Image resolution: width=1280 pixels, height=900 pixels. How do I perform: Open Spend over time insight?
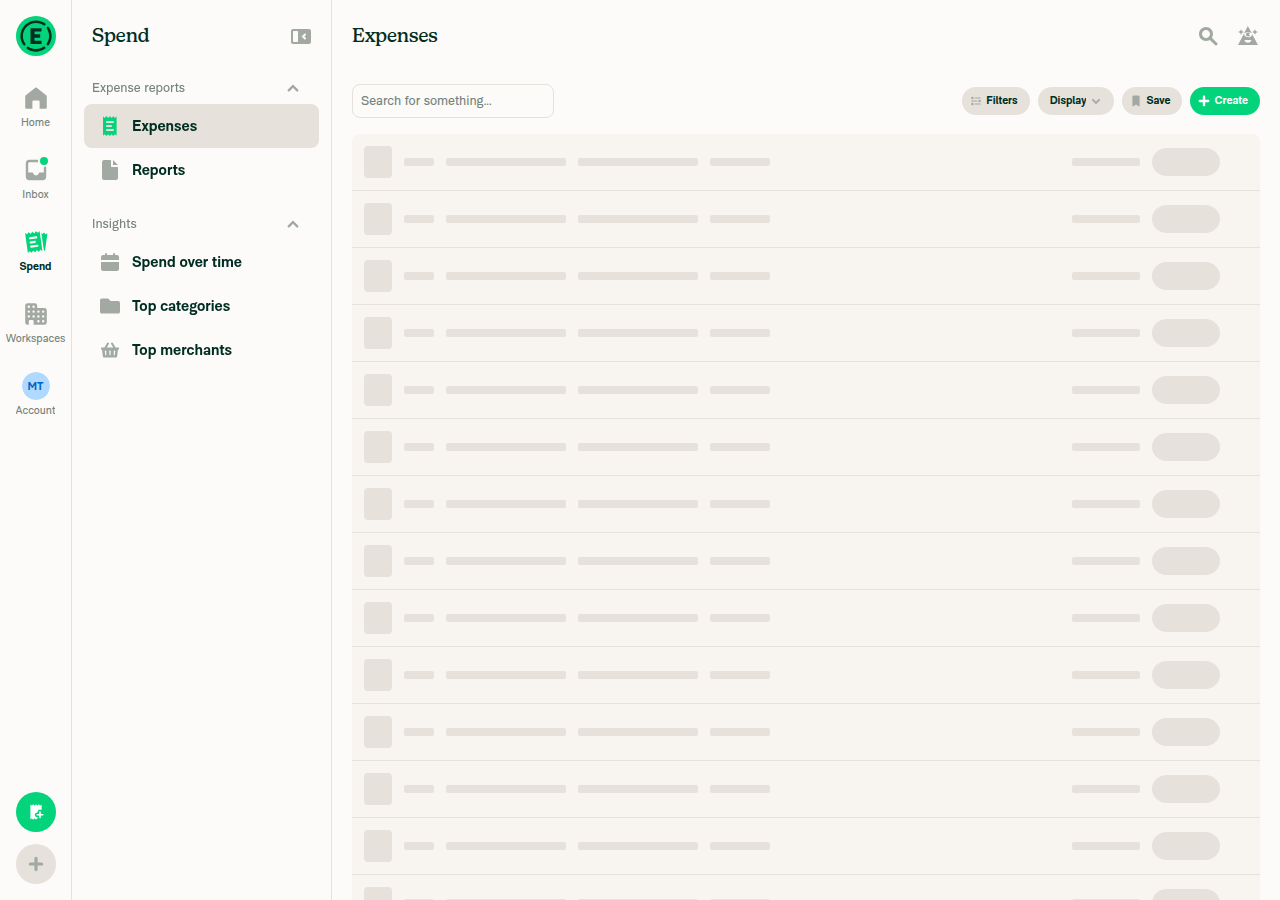point(201,262)
